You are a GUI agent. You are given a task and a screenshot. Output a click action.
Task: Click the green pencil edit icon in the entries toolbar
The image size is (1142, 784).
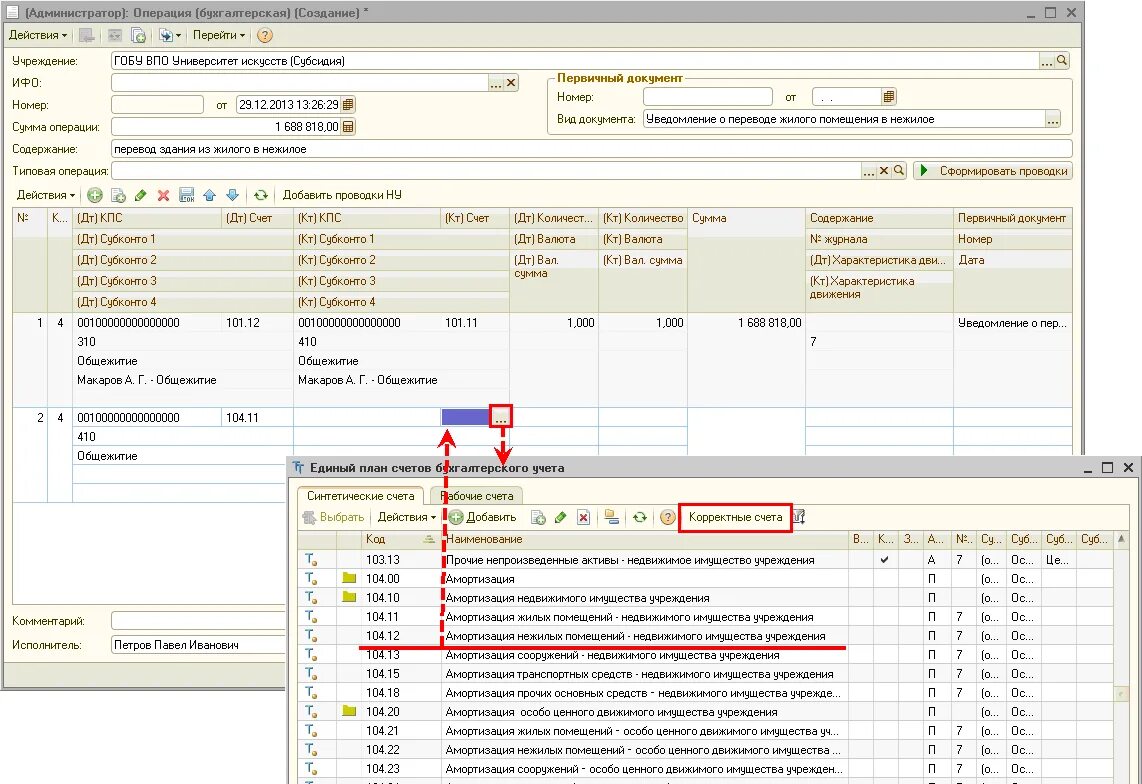click(141, 195)
